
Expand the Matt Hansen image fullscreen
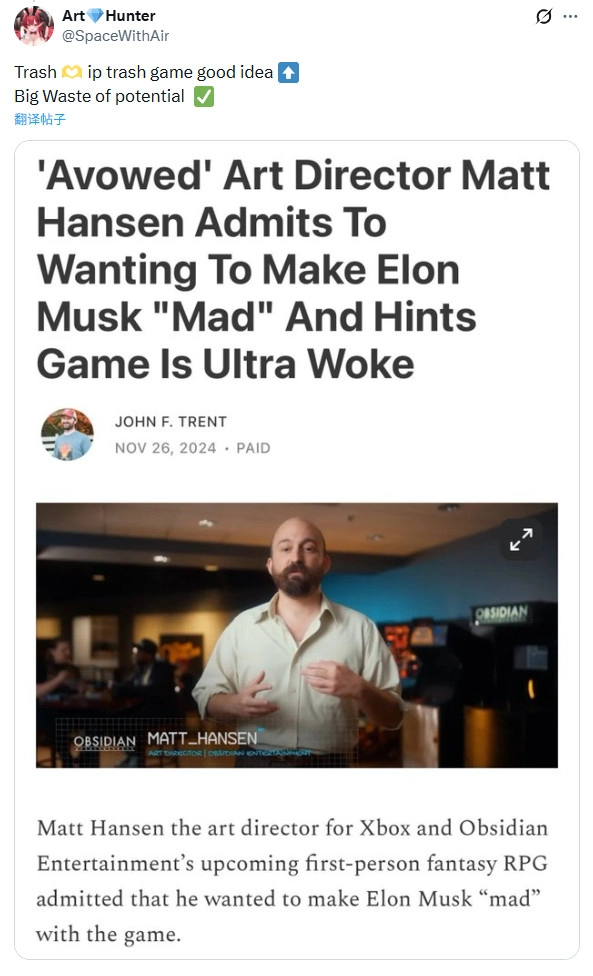(x=521, y=540)
